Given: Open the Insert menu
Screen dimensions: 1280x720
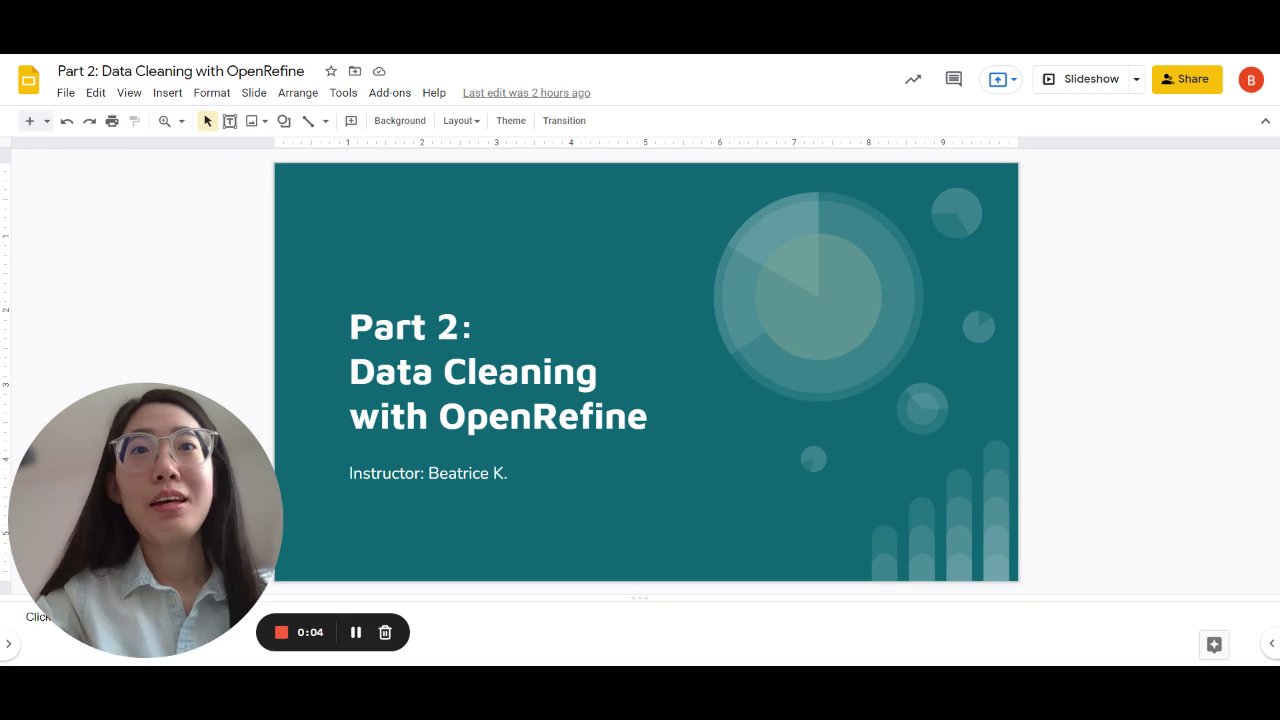Looking at the screenshot, I should (x=167, y=93).
